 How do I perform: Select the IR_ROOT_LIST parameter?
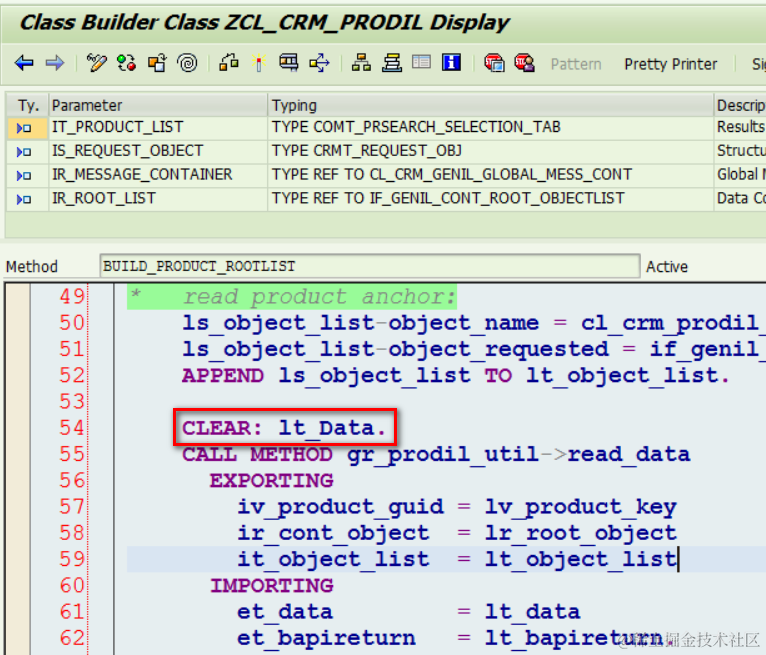click(158, 198)
